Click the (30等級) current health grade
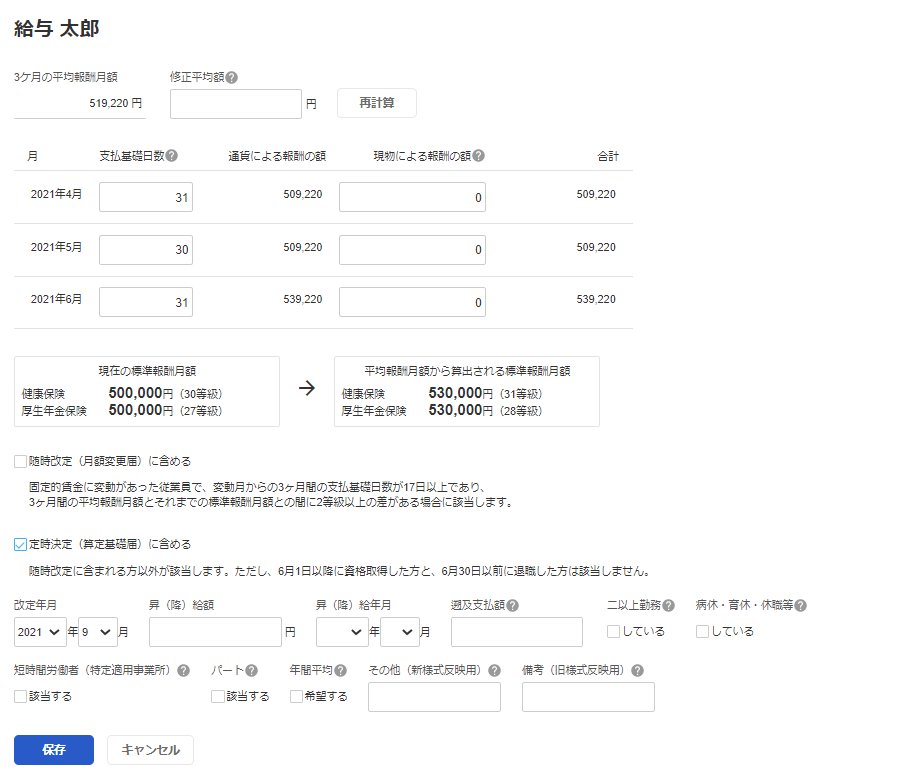Screen dimensions: 897x781 click(201, 394)
